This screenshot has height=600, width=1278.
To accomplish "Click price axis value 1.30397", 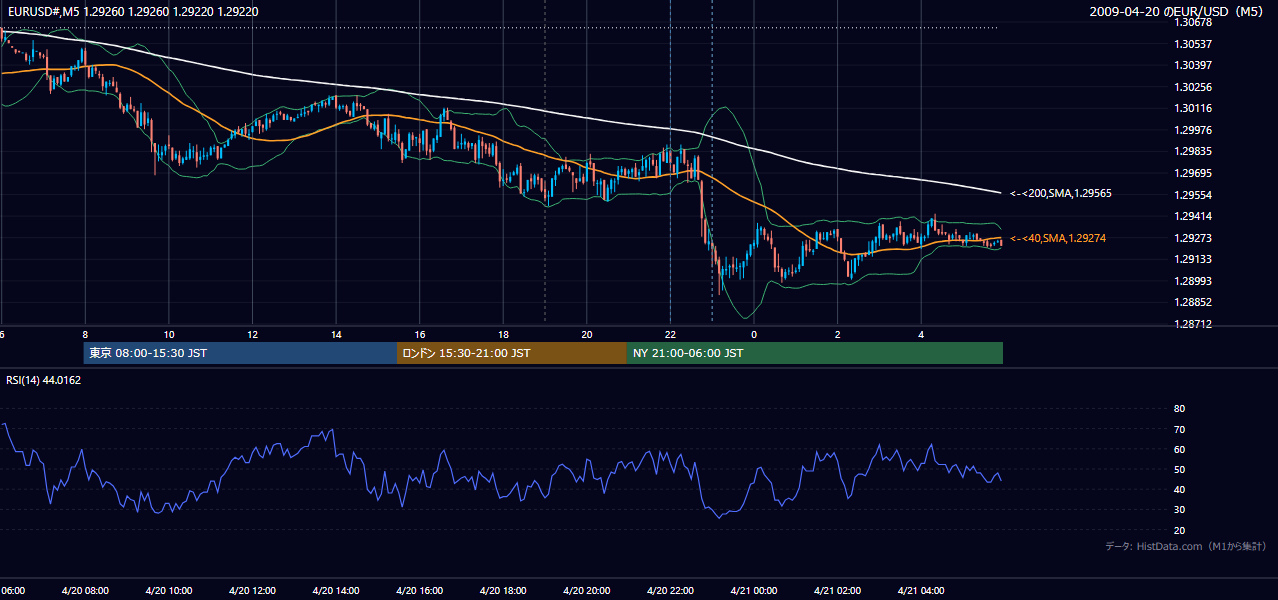I will pos(1193,65).
